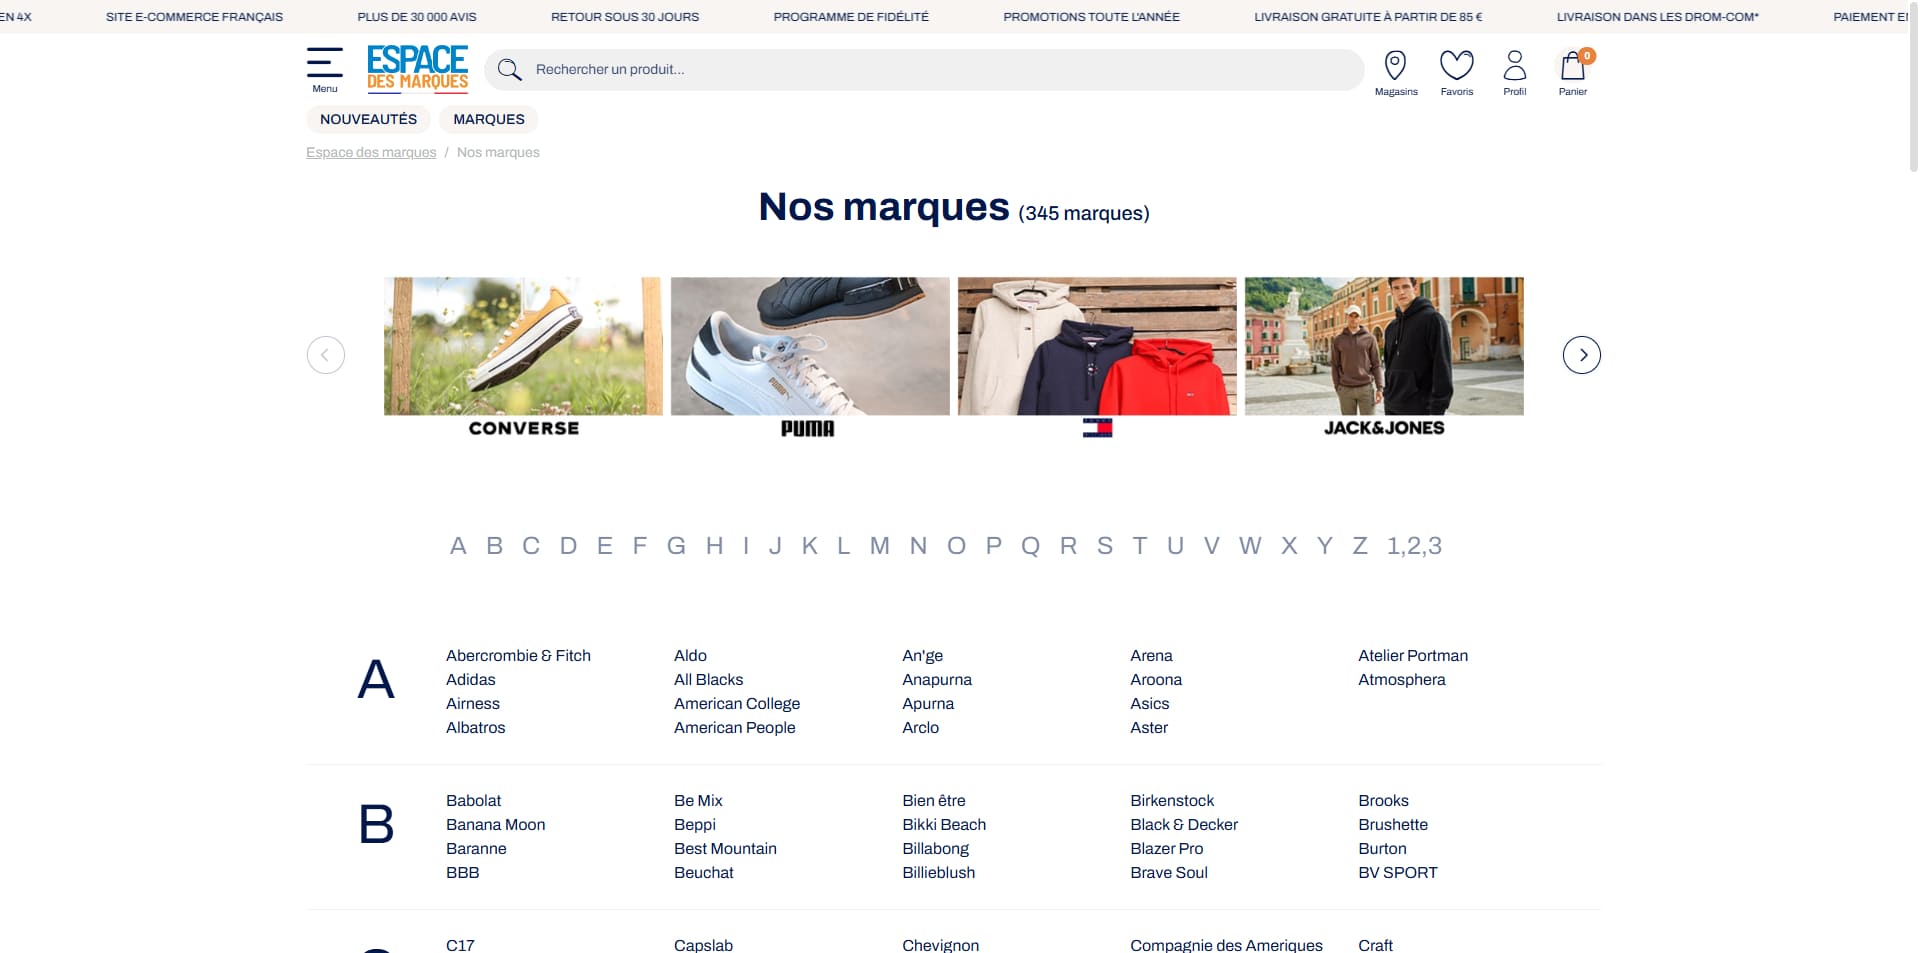This screenshot has height=953, width=1920.
Task: Open the hamburger Menu icon
Action: coord(325,69)
